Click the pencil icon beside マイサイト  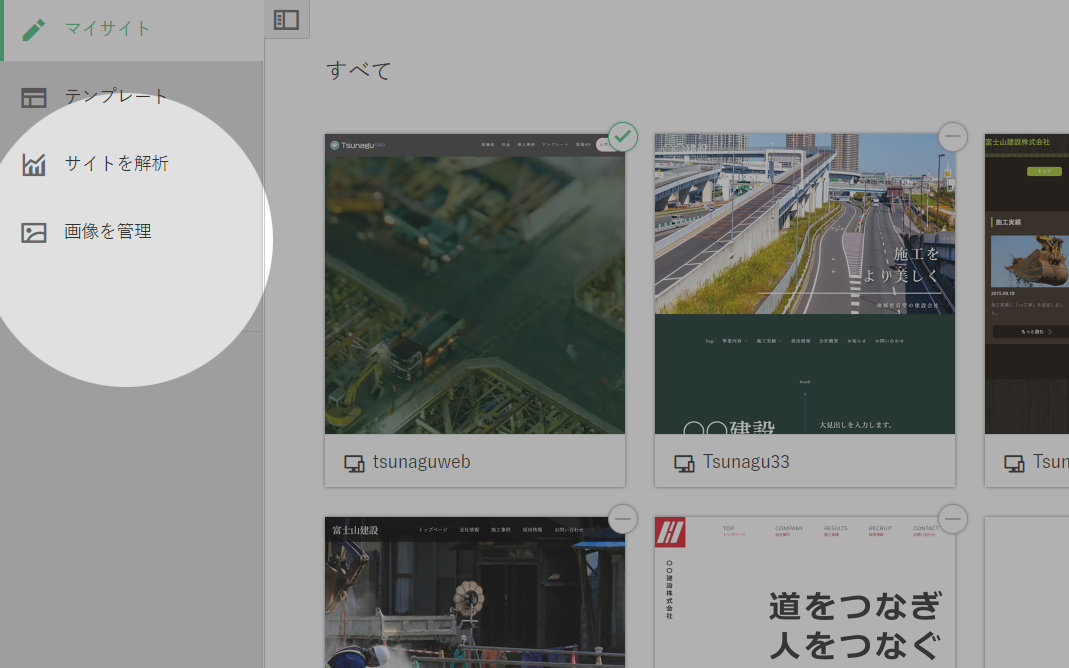click(x=34, y=29)
